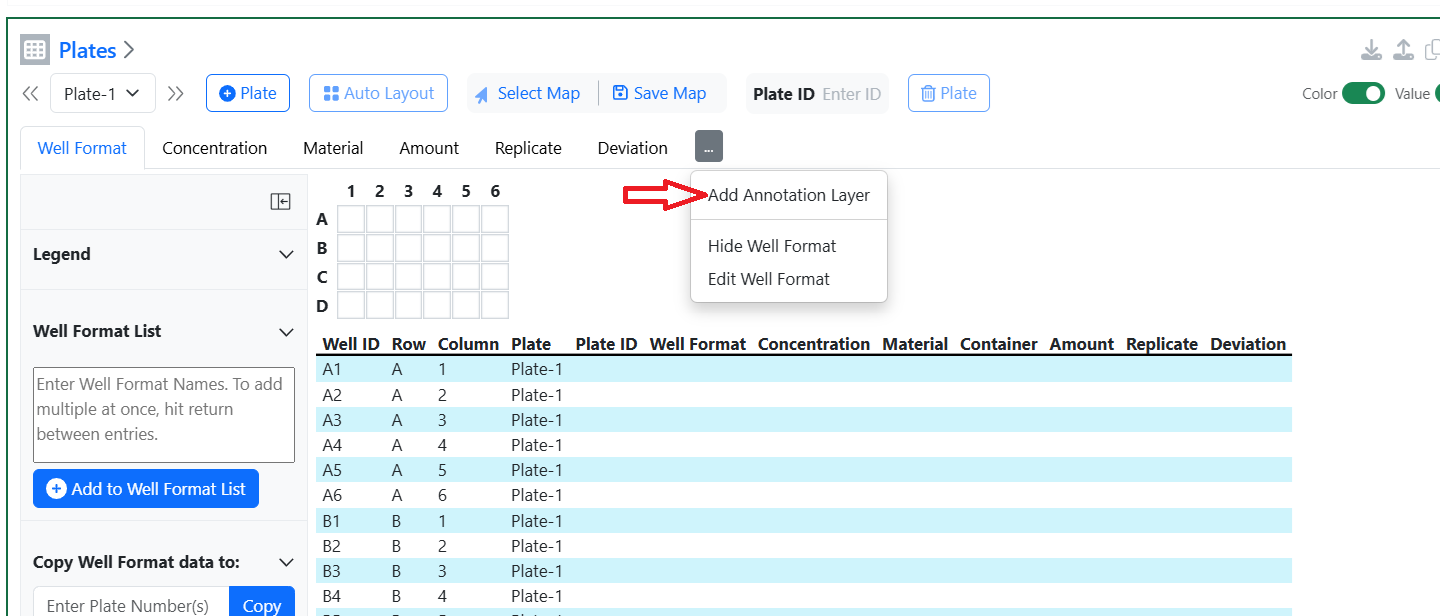Click plate grid row header C
The image size is (1440, 616).
point(322,277)
